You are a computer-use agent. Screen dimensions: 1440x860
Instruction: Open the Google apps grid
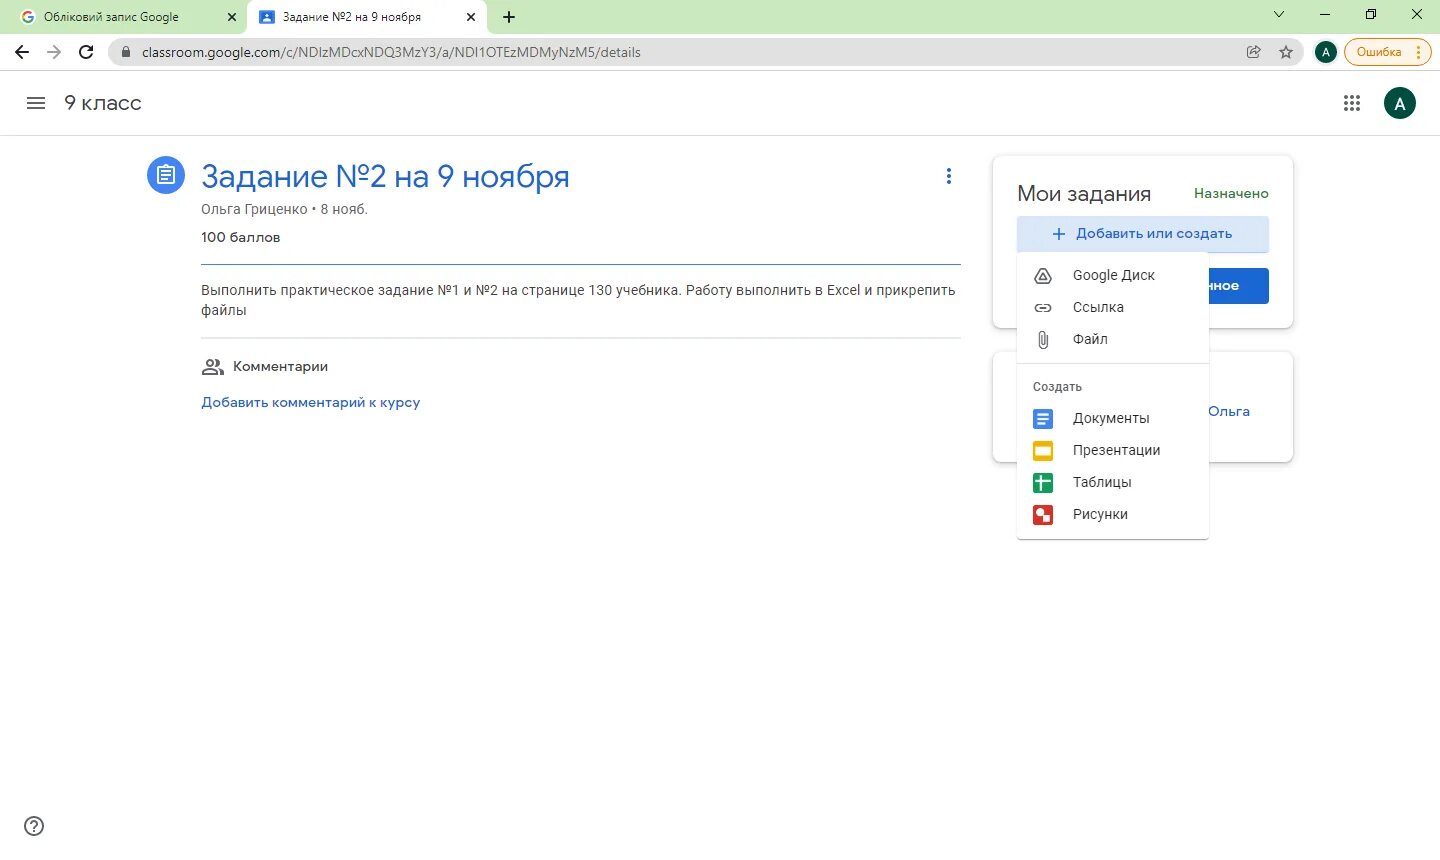point(1352,103)
